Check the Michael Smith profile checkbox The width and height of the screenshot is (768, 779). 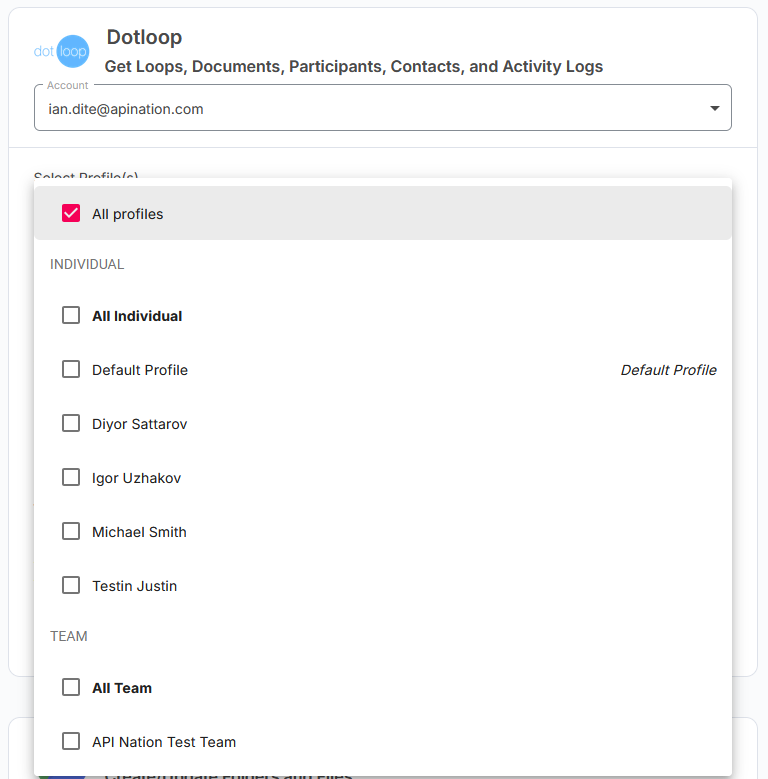coord(71,531)
